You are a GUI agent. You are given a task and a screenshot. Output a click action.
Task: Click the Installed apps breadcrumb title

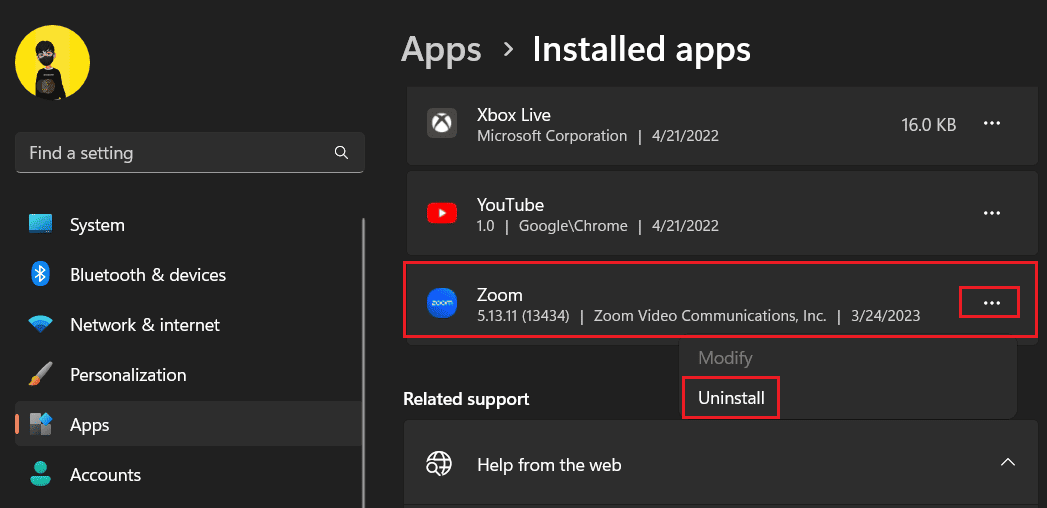641,49
